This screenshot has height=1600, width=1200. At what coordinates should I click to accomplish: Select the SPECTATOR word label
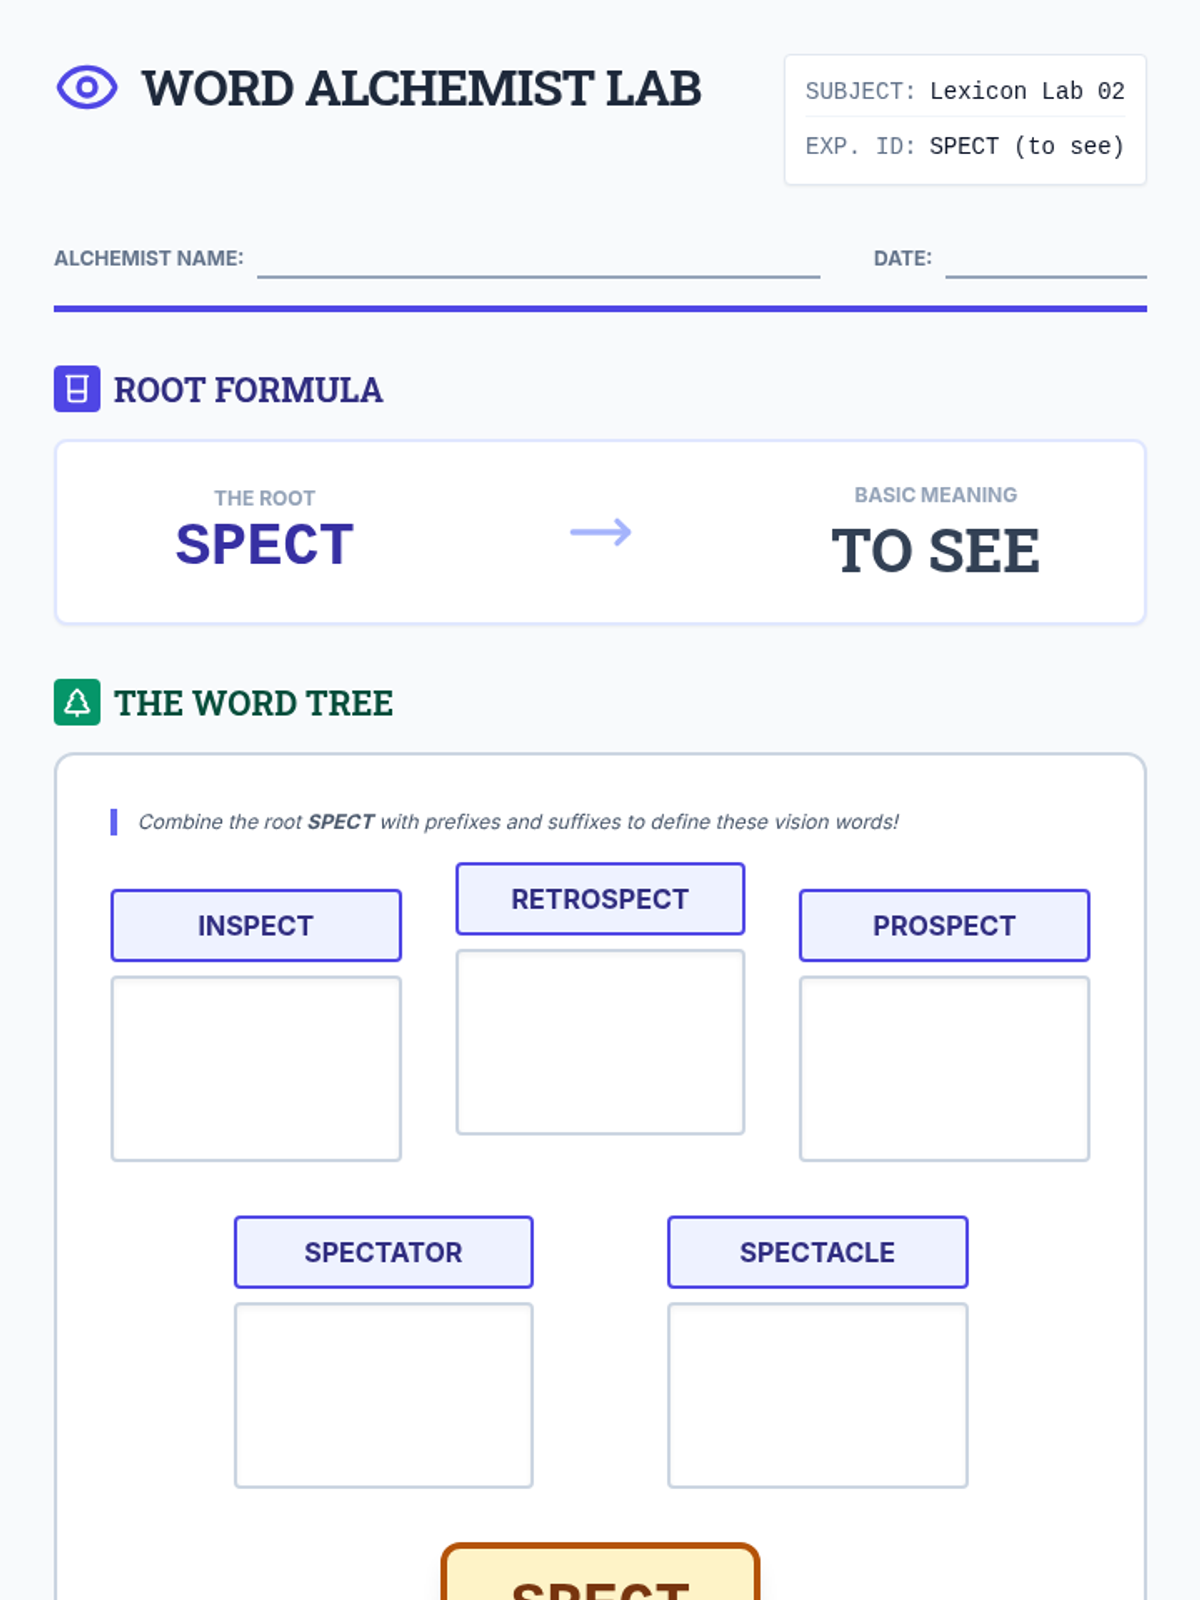click(x=383, y=1252)
